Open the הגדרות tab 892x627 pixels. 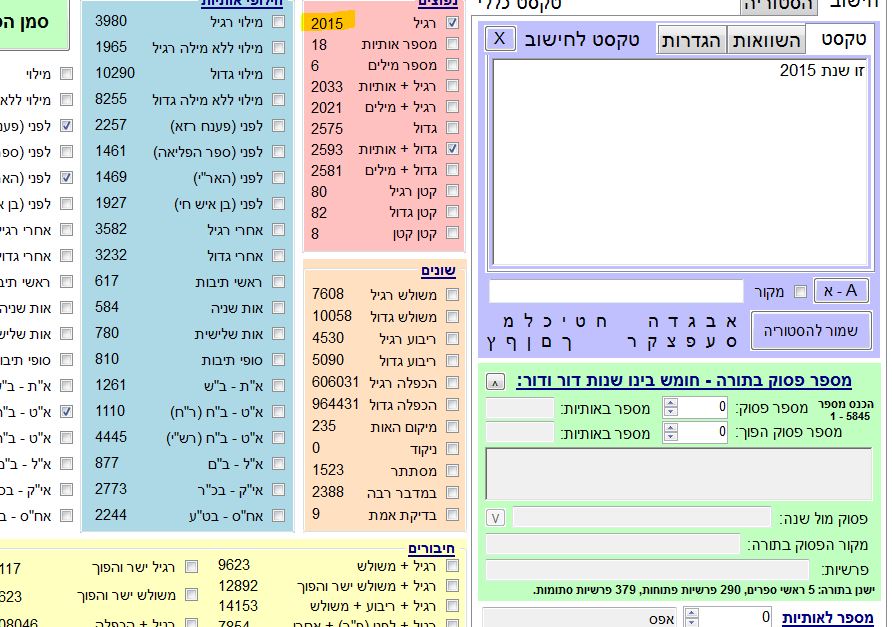pos(692,40)
